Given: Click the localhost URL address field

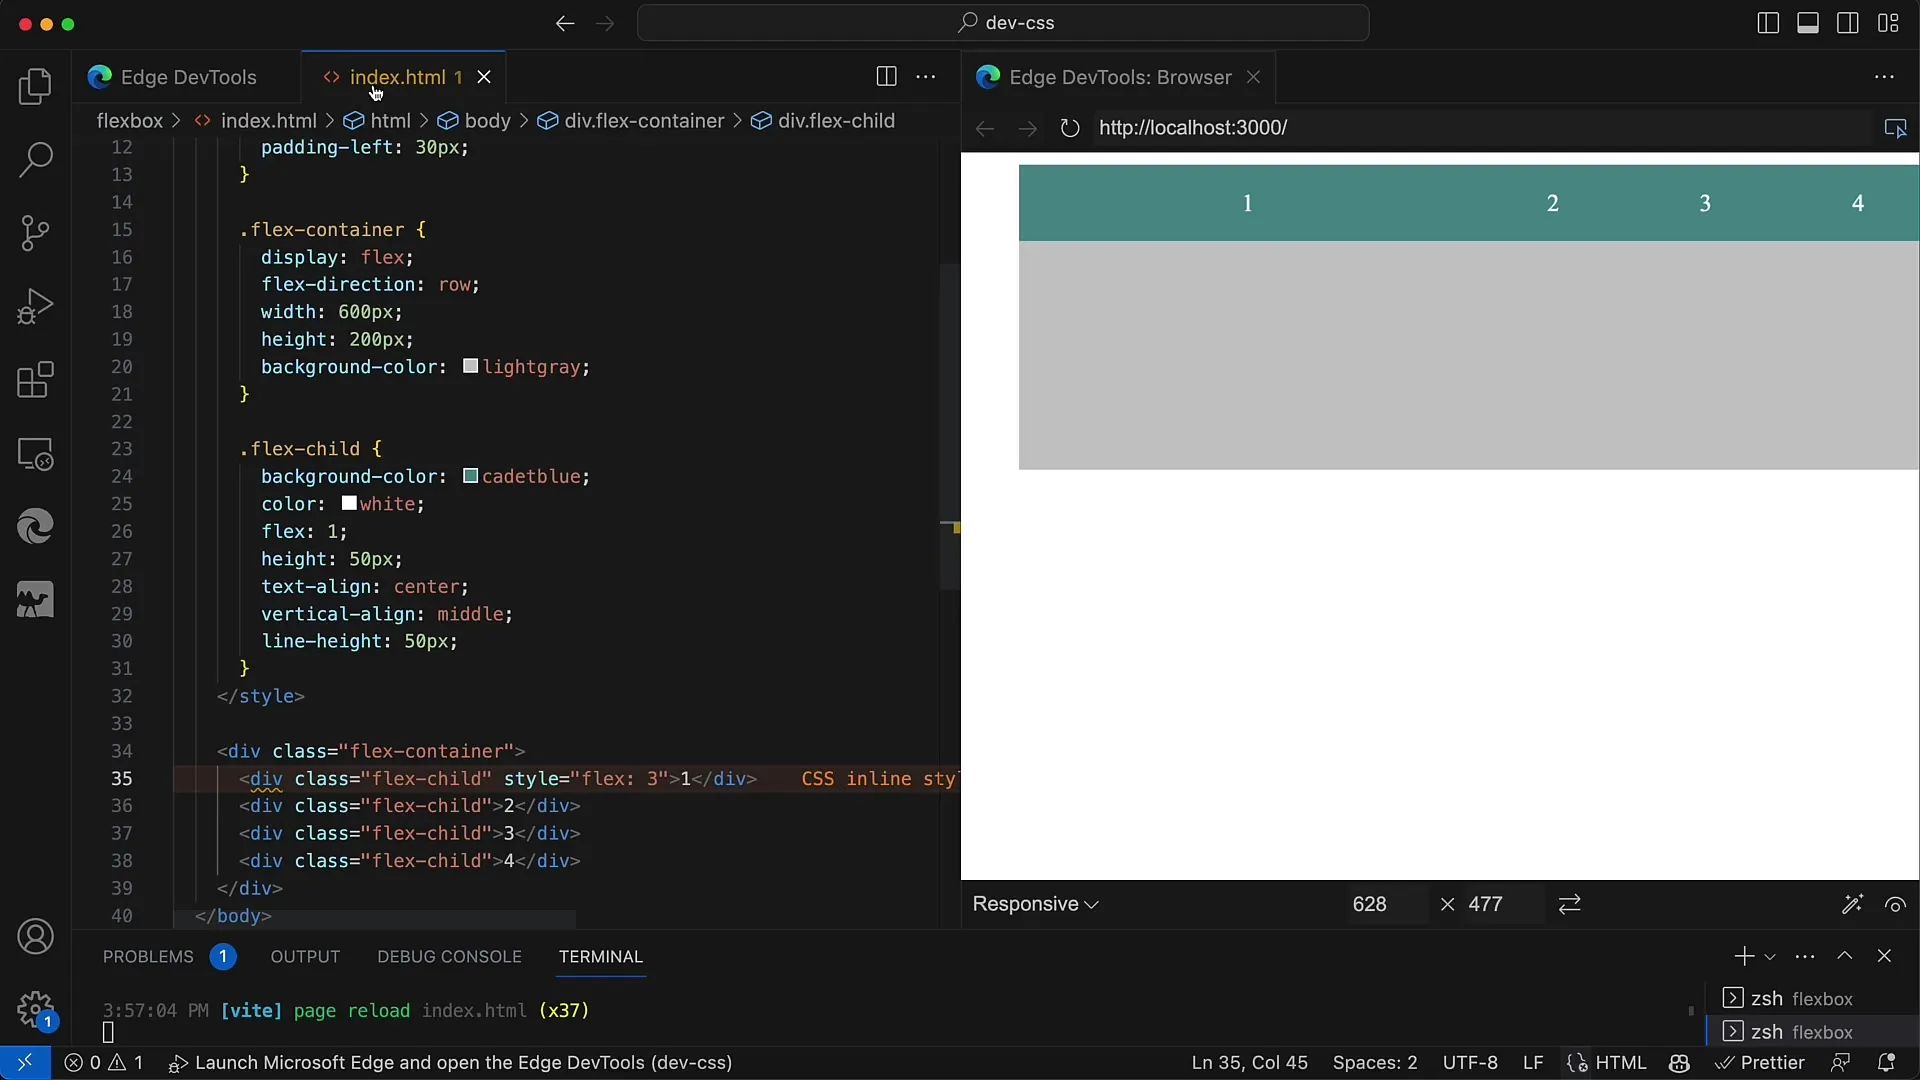Looking at the screenshot, I should 1480,128.
